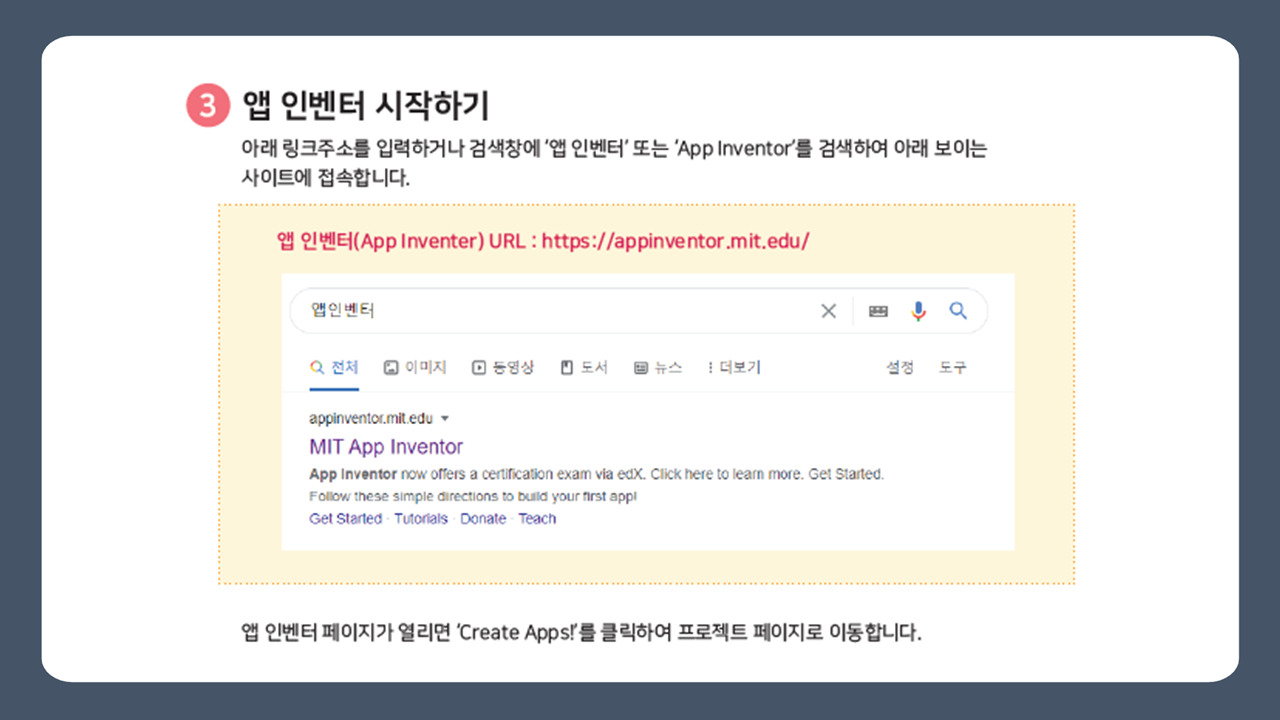
Task: Click the Teach sitelink
Action: (x=537, y=518)
